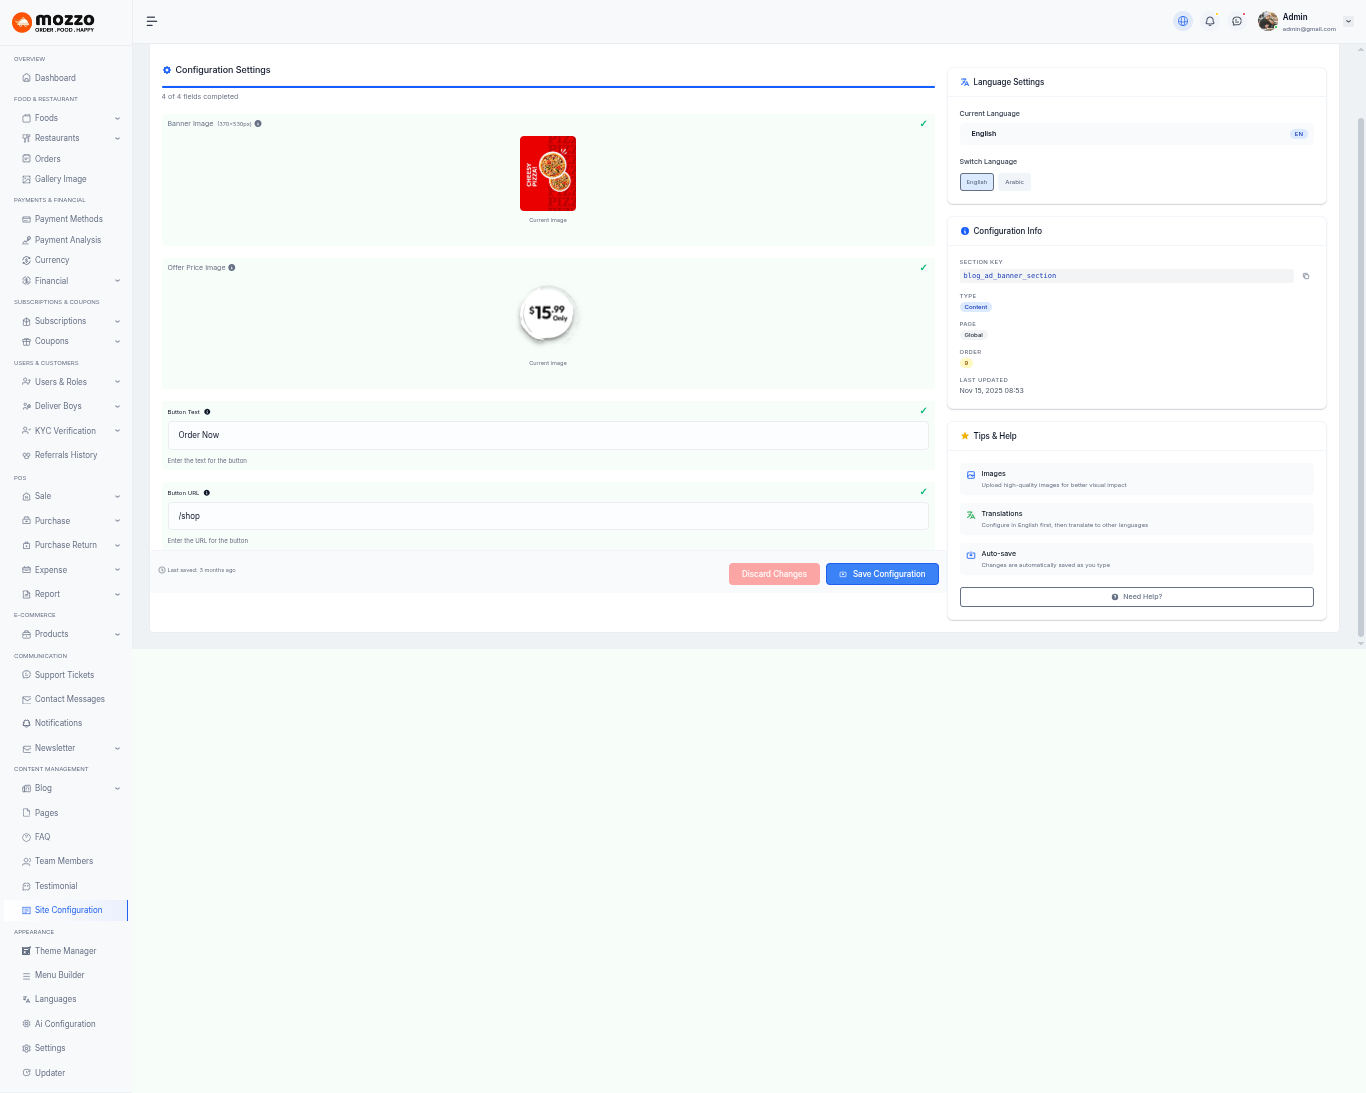This screenshot has height=1093, width=1366.
Task: Open the chat messages icon in header
Action: (1237, 21)
